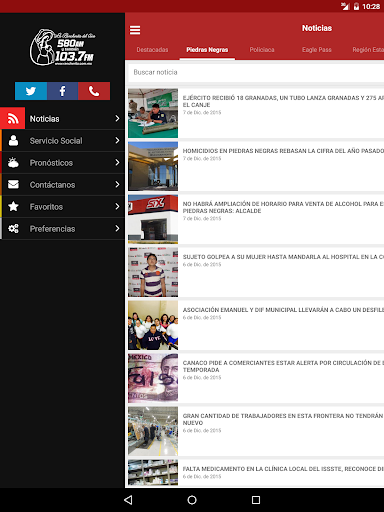Expand the Noticias chevron arrow

tap(117, 118)
